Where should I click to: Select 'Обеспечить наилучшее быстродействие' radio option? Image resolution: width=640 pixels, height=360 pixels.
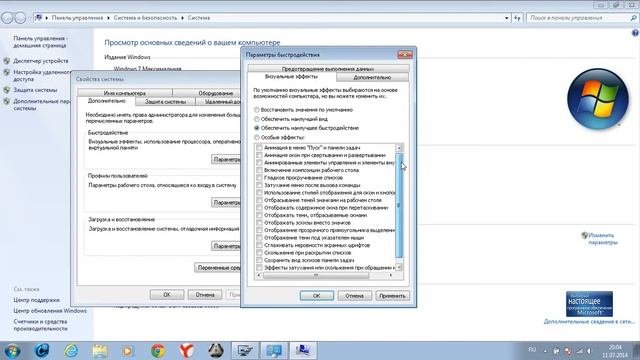tap(257, 128)
